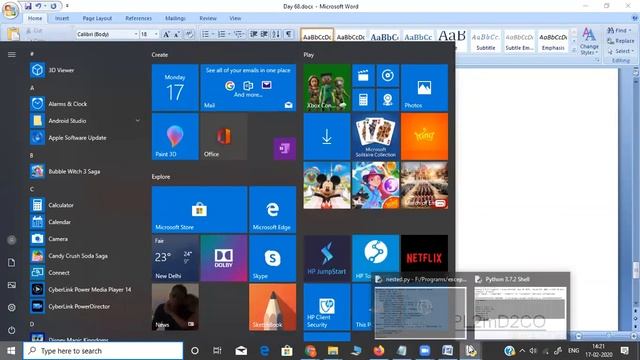Open the Photos tile
This screenshot has width=640, height=360.
424,87
